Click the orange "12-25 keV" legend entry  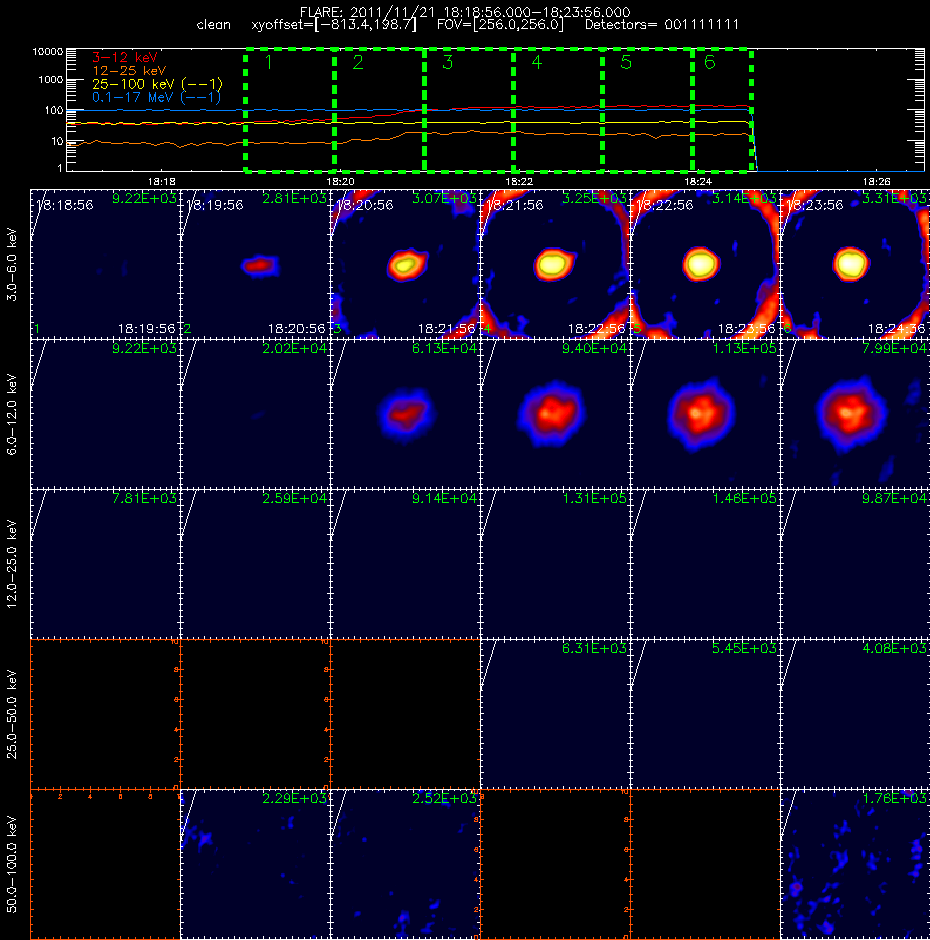129,71
